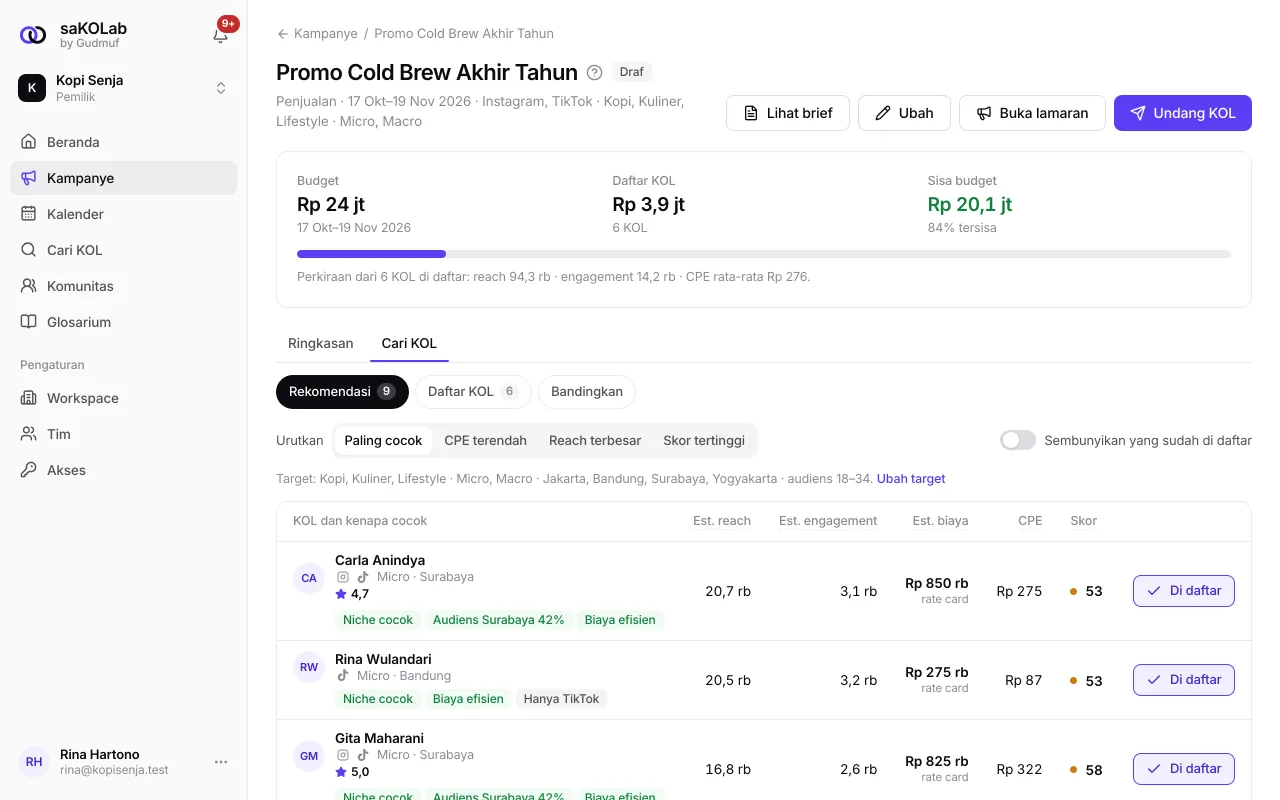Open Kampanye in the sidebar

pos(124,178)
